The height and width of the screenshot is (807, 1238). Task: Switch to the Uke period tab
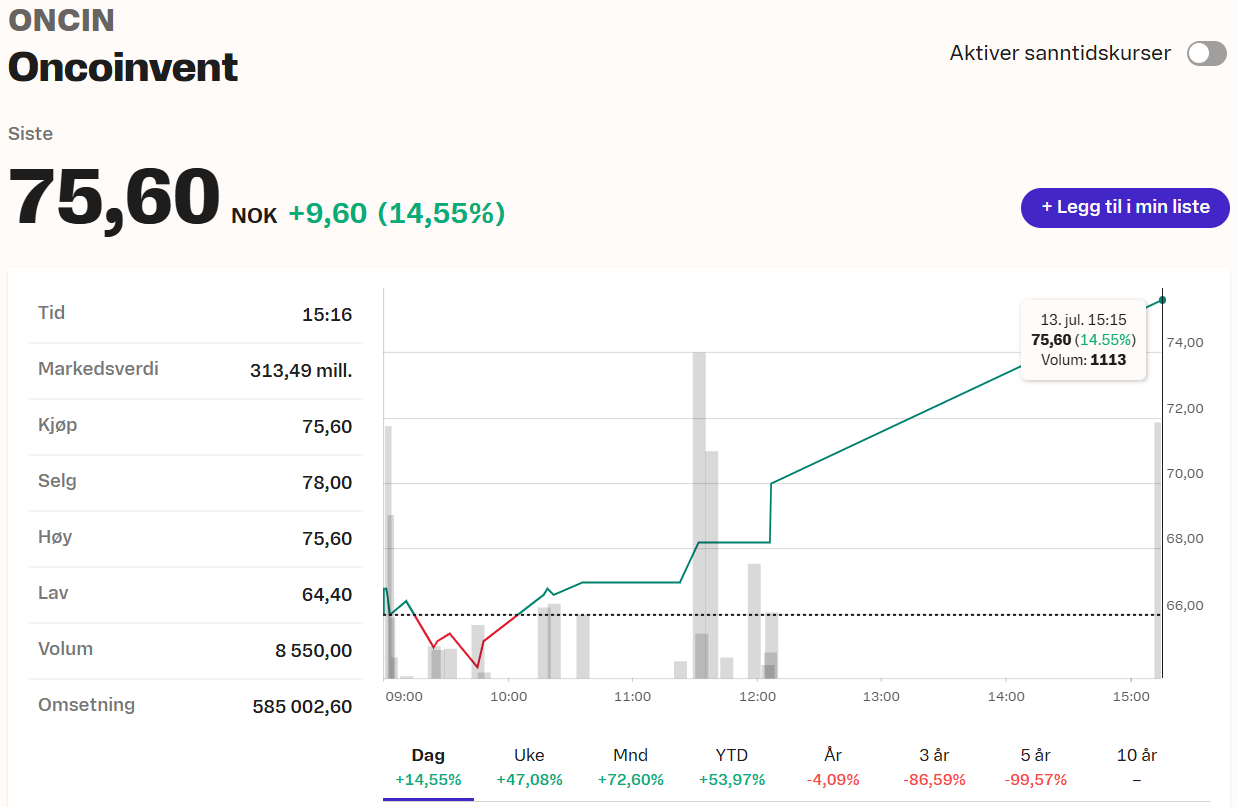click(x=529, y=768)
